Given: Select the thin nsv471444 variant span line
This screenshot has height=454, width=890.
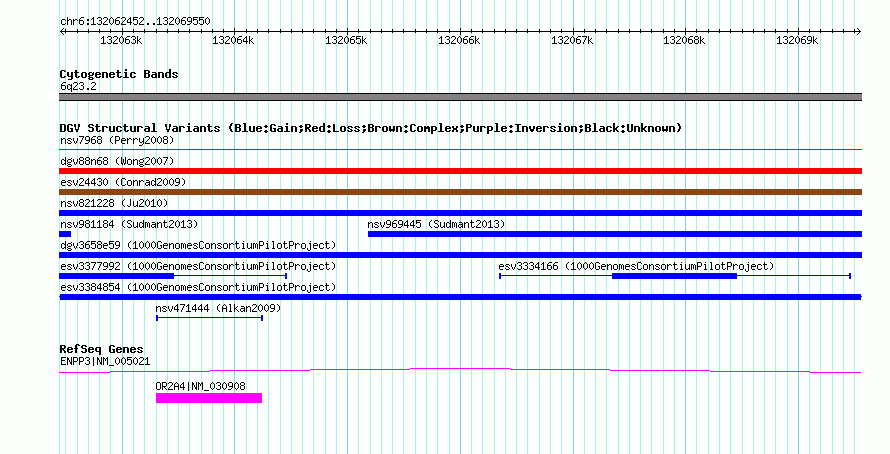Looking at the screenshot, I should 209,318.
